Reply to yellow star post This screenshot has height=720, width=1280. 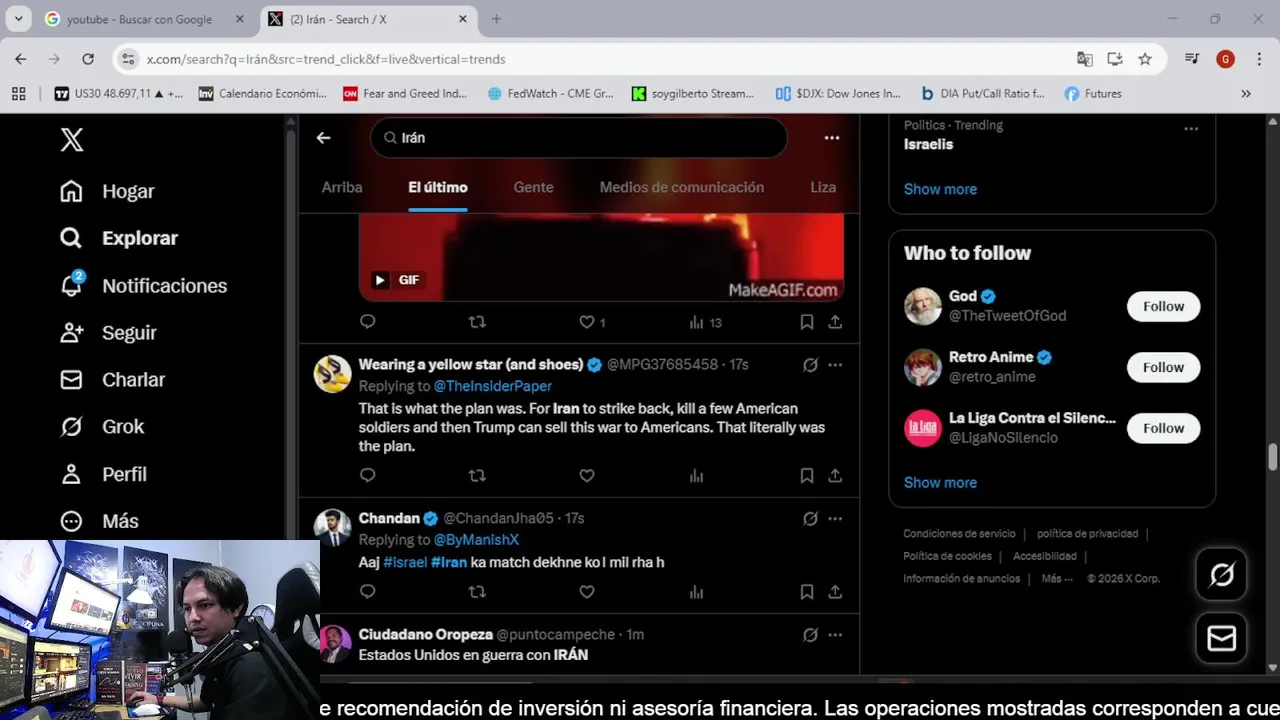[367, 476]
